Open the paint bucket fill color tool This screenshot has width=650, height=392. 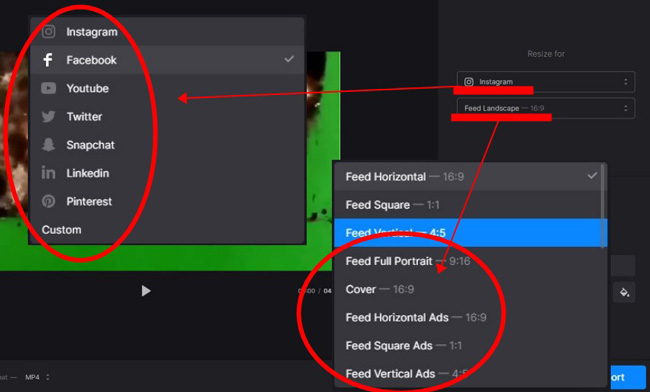point(624,292)
